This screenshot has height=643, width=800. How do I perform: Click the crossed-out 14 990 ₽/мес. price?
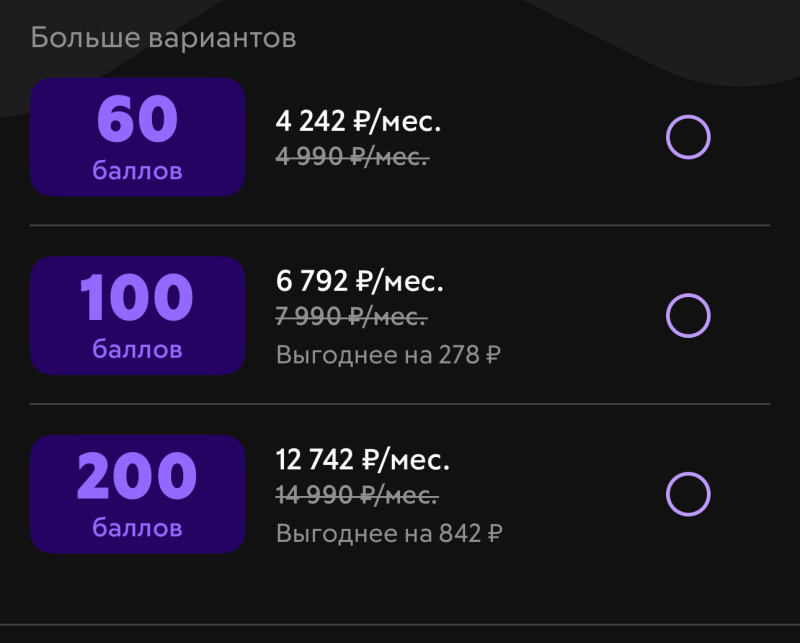pos(356,495)
